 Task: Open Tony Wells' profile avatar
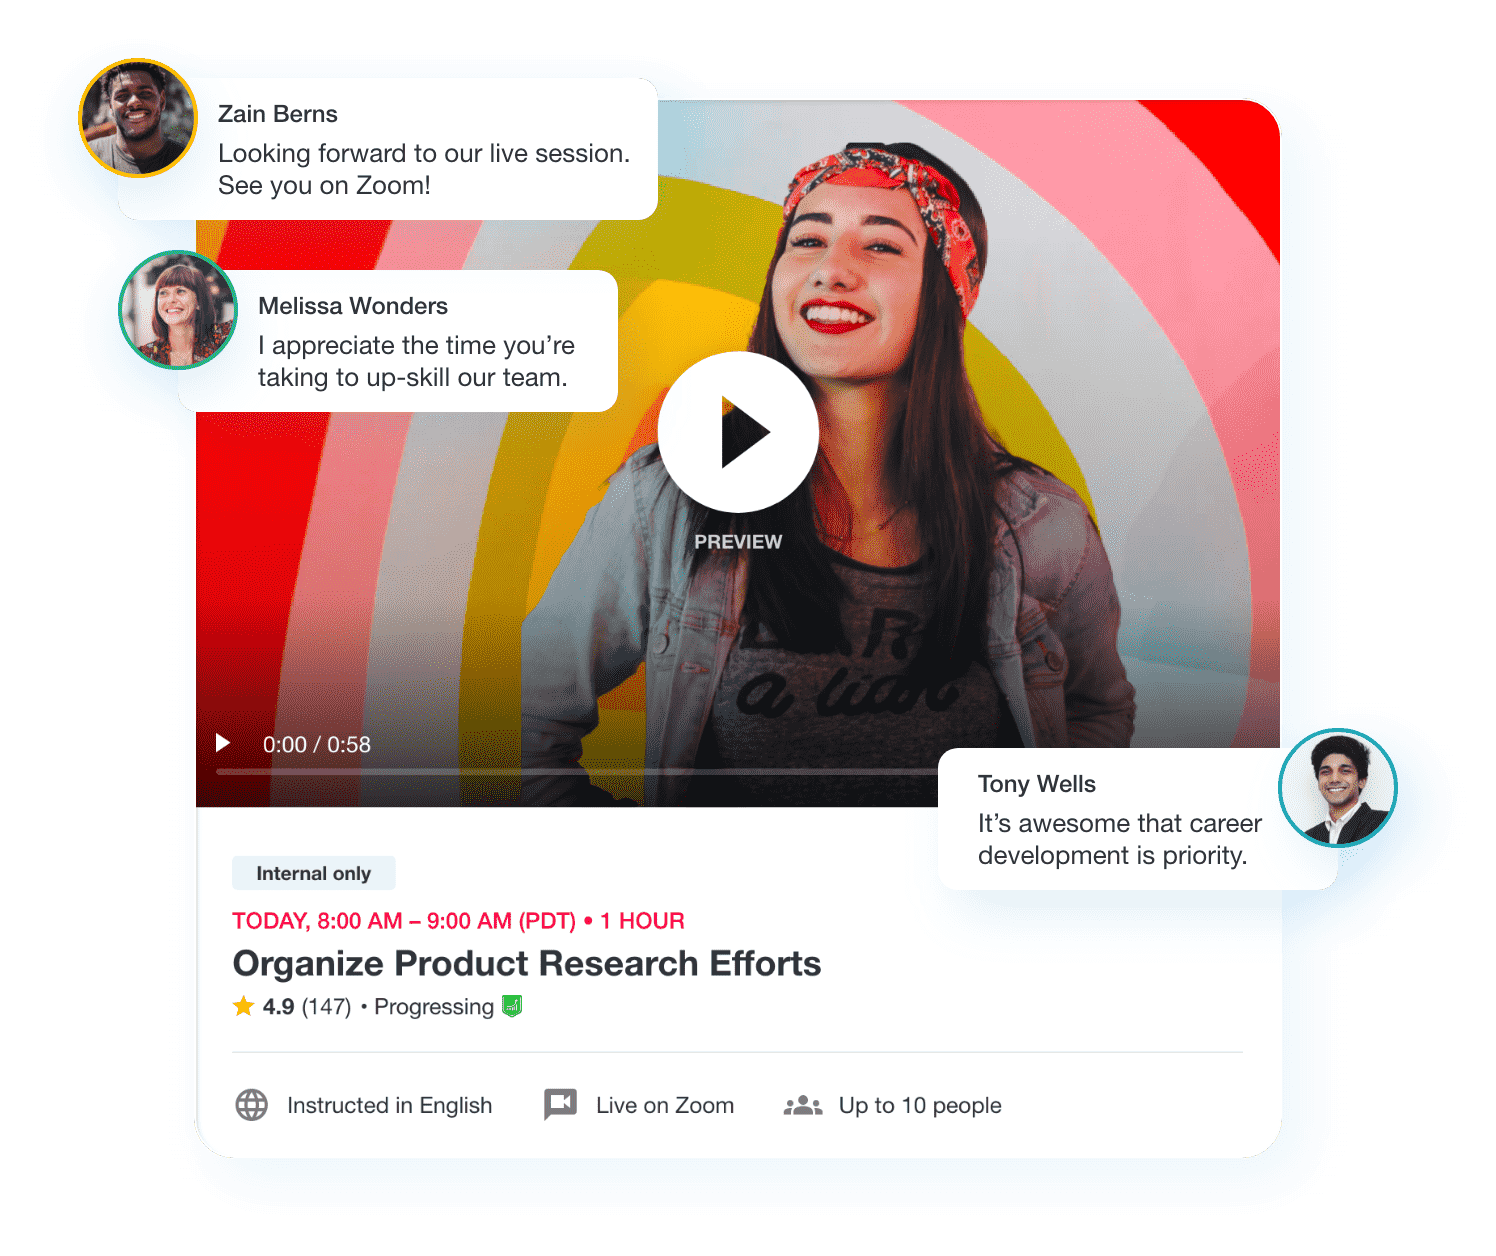click(1338, 788)
